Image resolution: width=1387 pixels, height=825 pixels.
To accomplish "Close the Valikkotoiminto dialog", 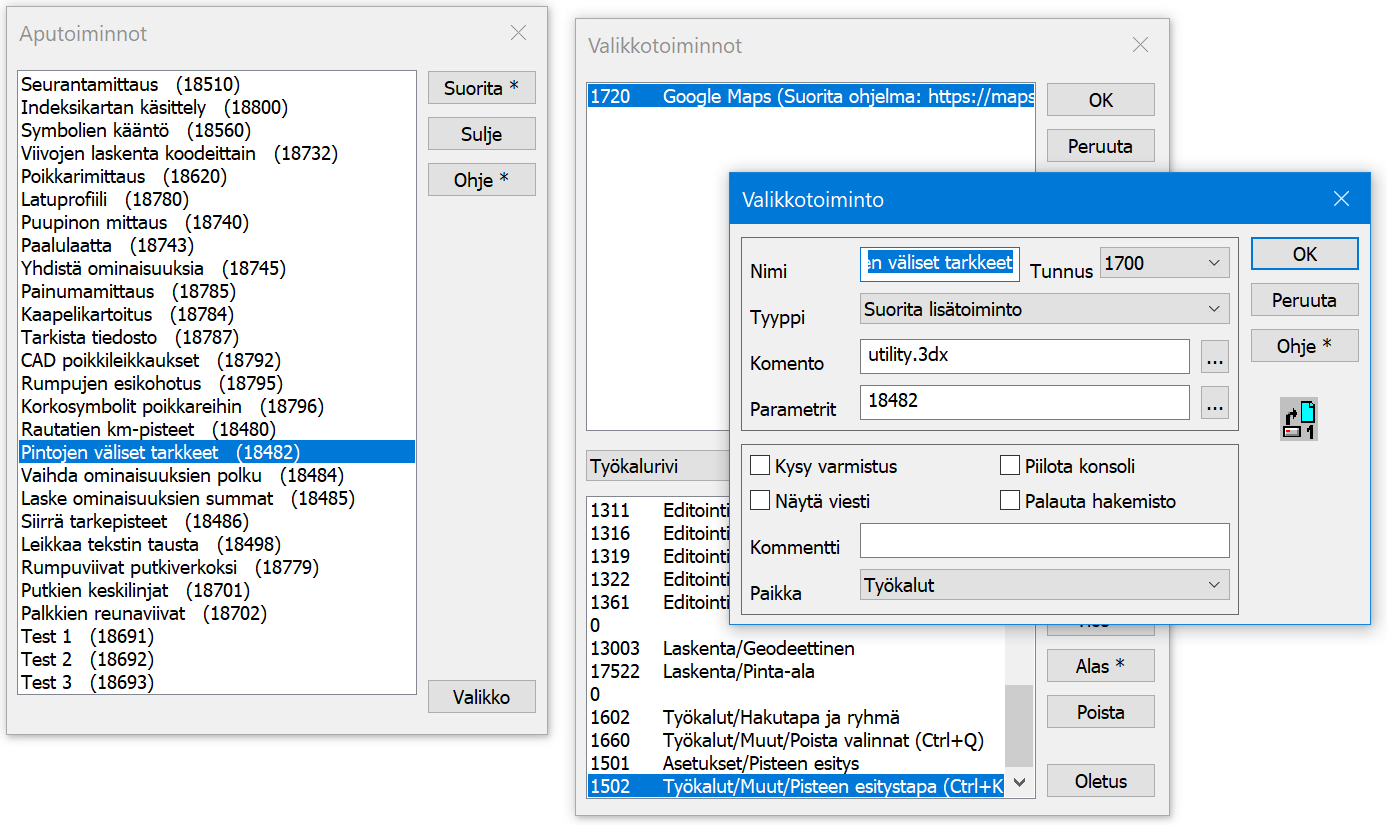I will [x=1341, y=199].
